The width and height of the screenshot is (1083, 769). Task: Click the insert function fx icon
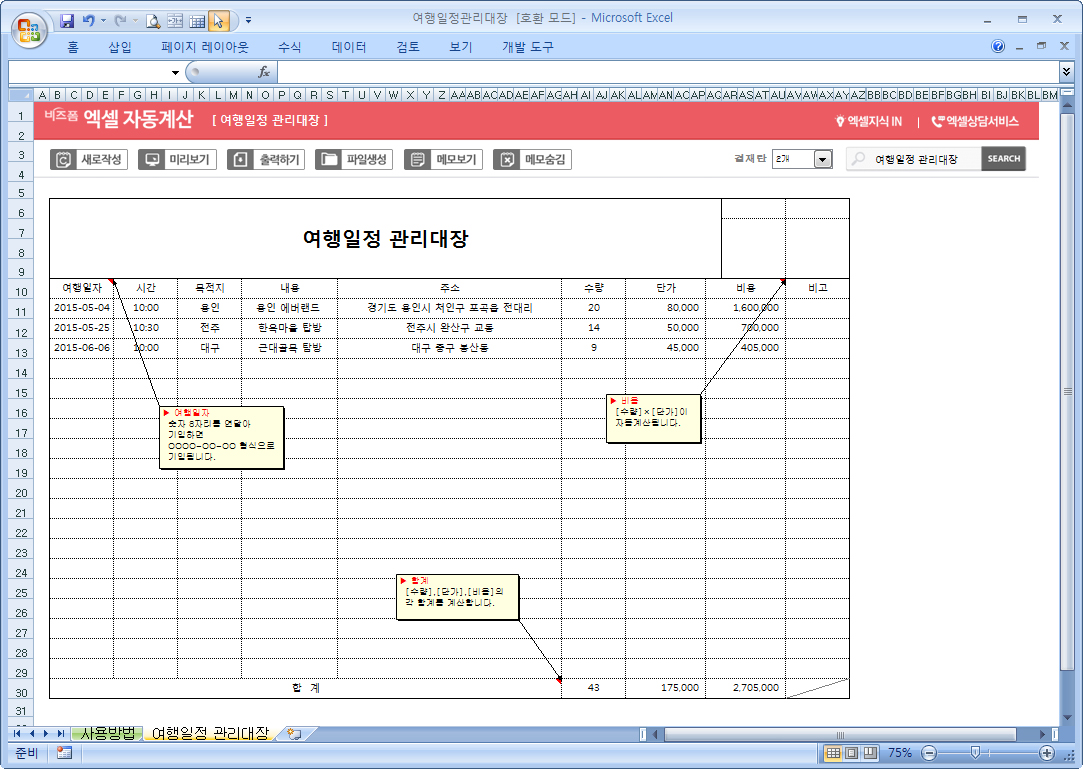click(264, 72)
